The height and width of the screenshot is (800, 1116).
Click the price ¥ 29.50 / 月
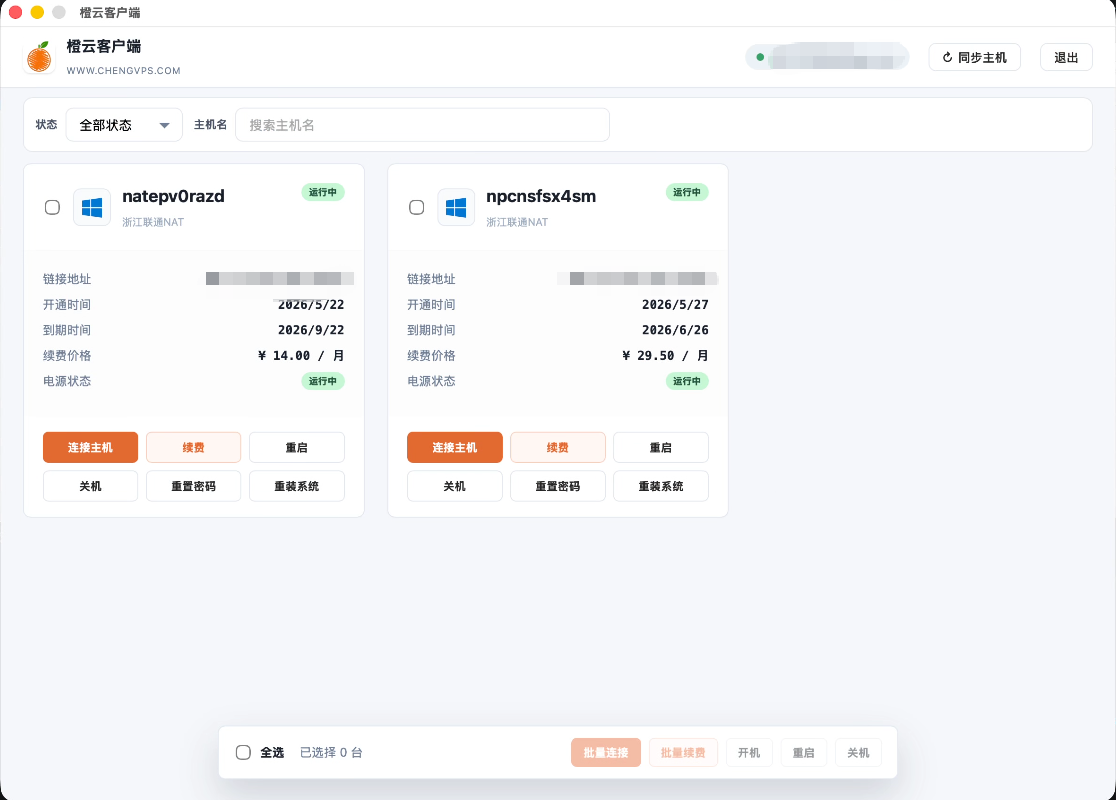665,356
